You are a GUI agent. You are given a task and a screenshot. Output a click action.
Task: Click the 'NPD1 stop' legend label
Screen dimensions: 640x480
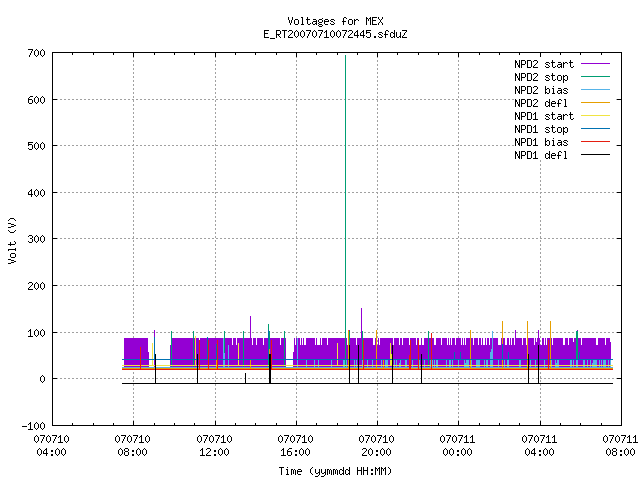point(541,129)
